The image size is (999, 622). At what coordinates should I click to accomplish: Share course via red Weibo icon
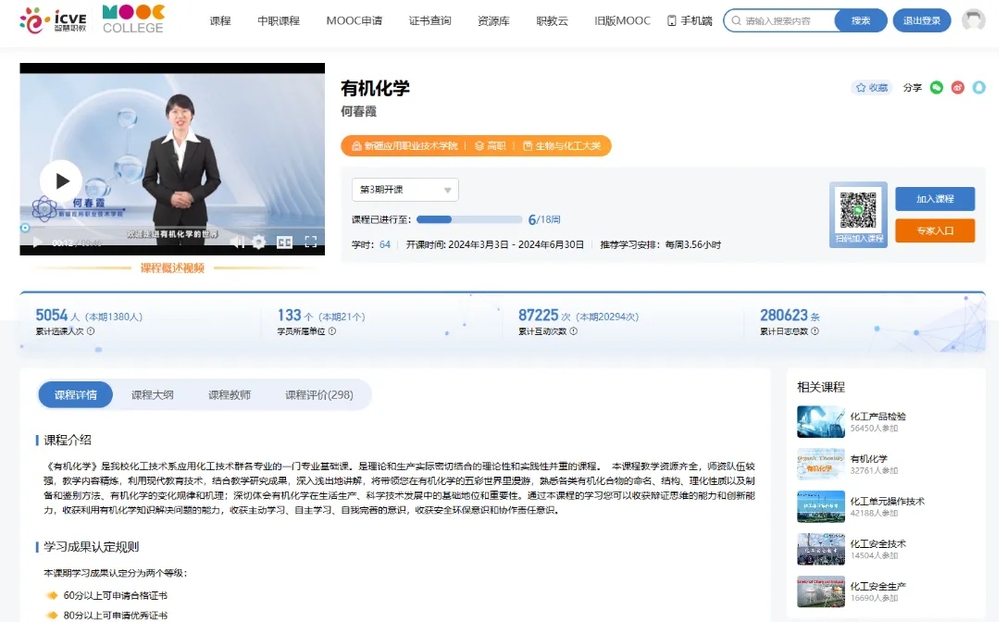pyautogui.click(x=958, y=88)
